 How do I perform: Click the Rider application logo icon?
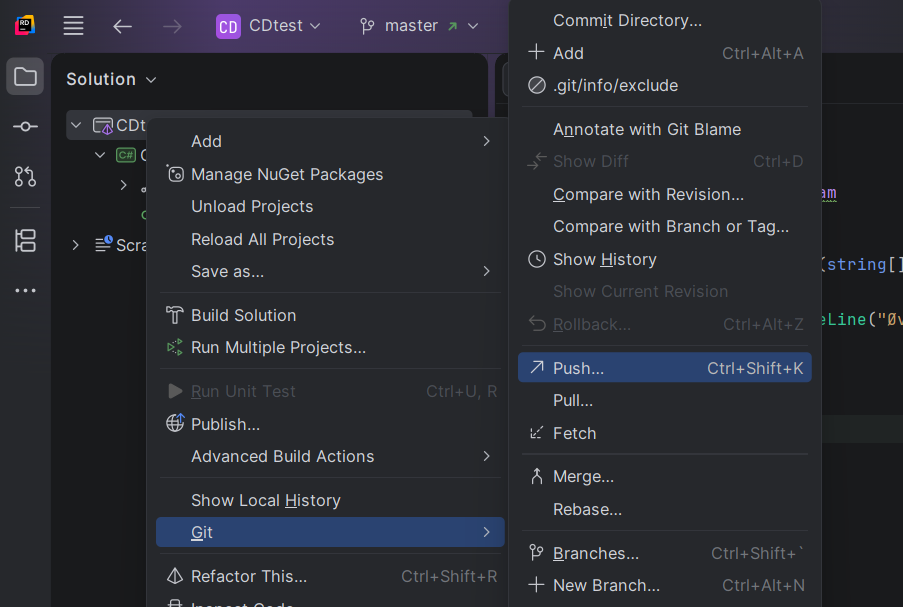(x=25, y=25)
